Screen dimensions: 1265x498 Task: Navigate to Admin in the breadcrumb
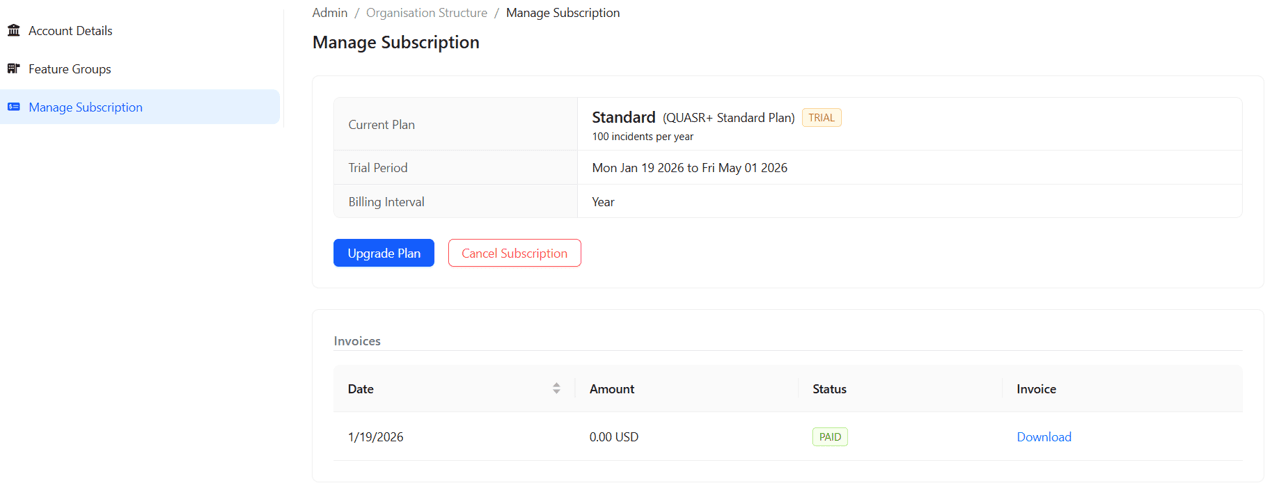[x=330, y=13]
